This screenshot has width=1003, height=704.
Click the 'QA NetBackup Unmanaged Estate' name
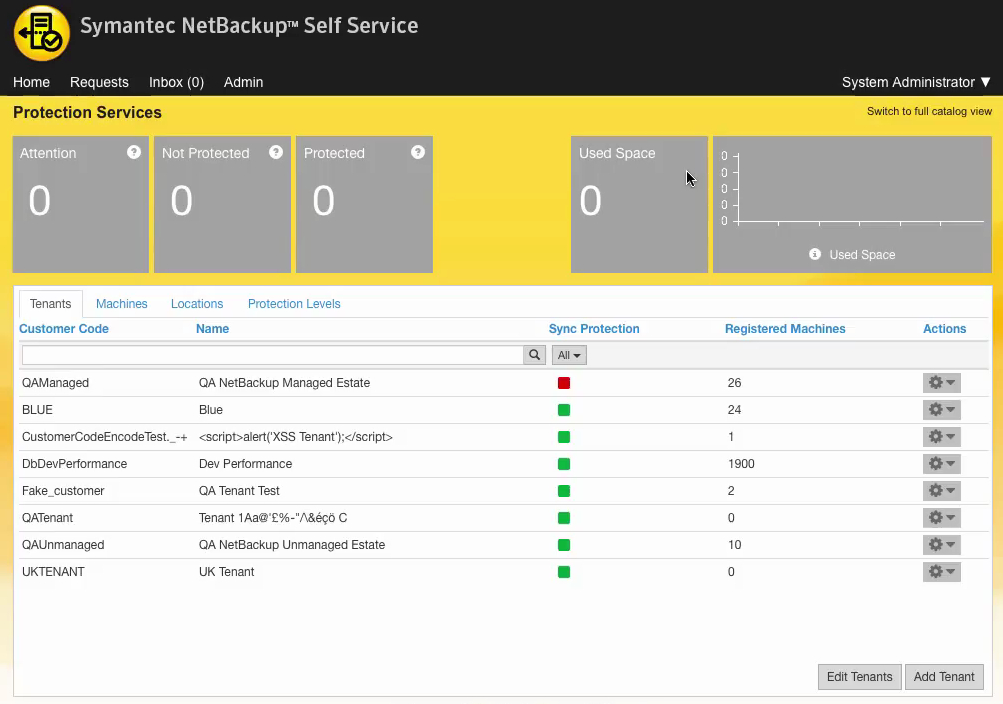coord(292,545)
